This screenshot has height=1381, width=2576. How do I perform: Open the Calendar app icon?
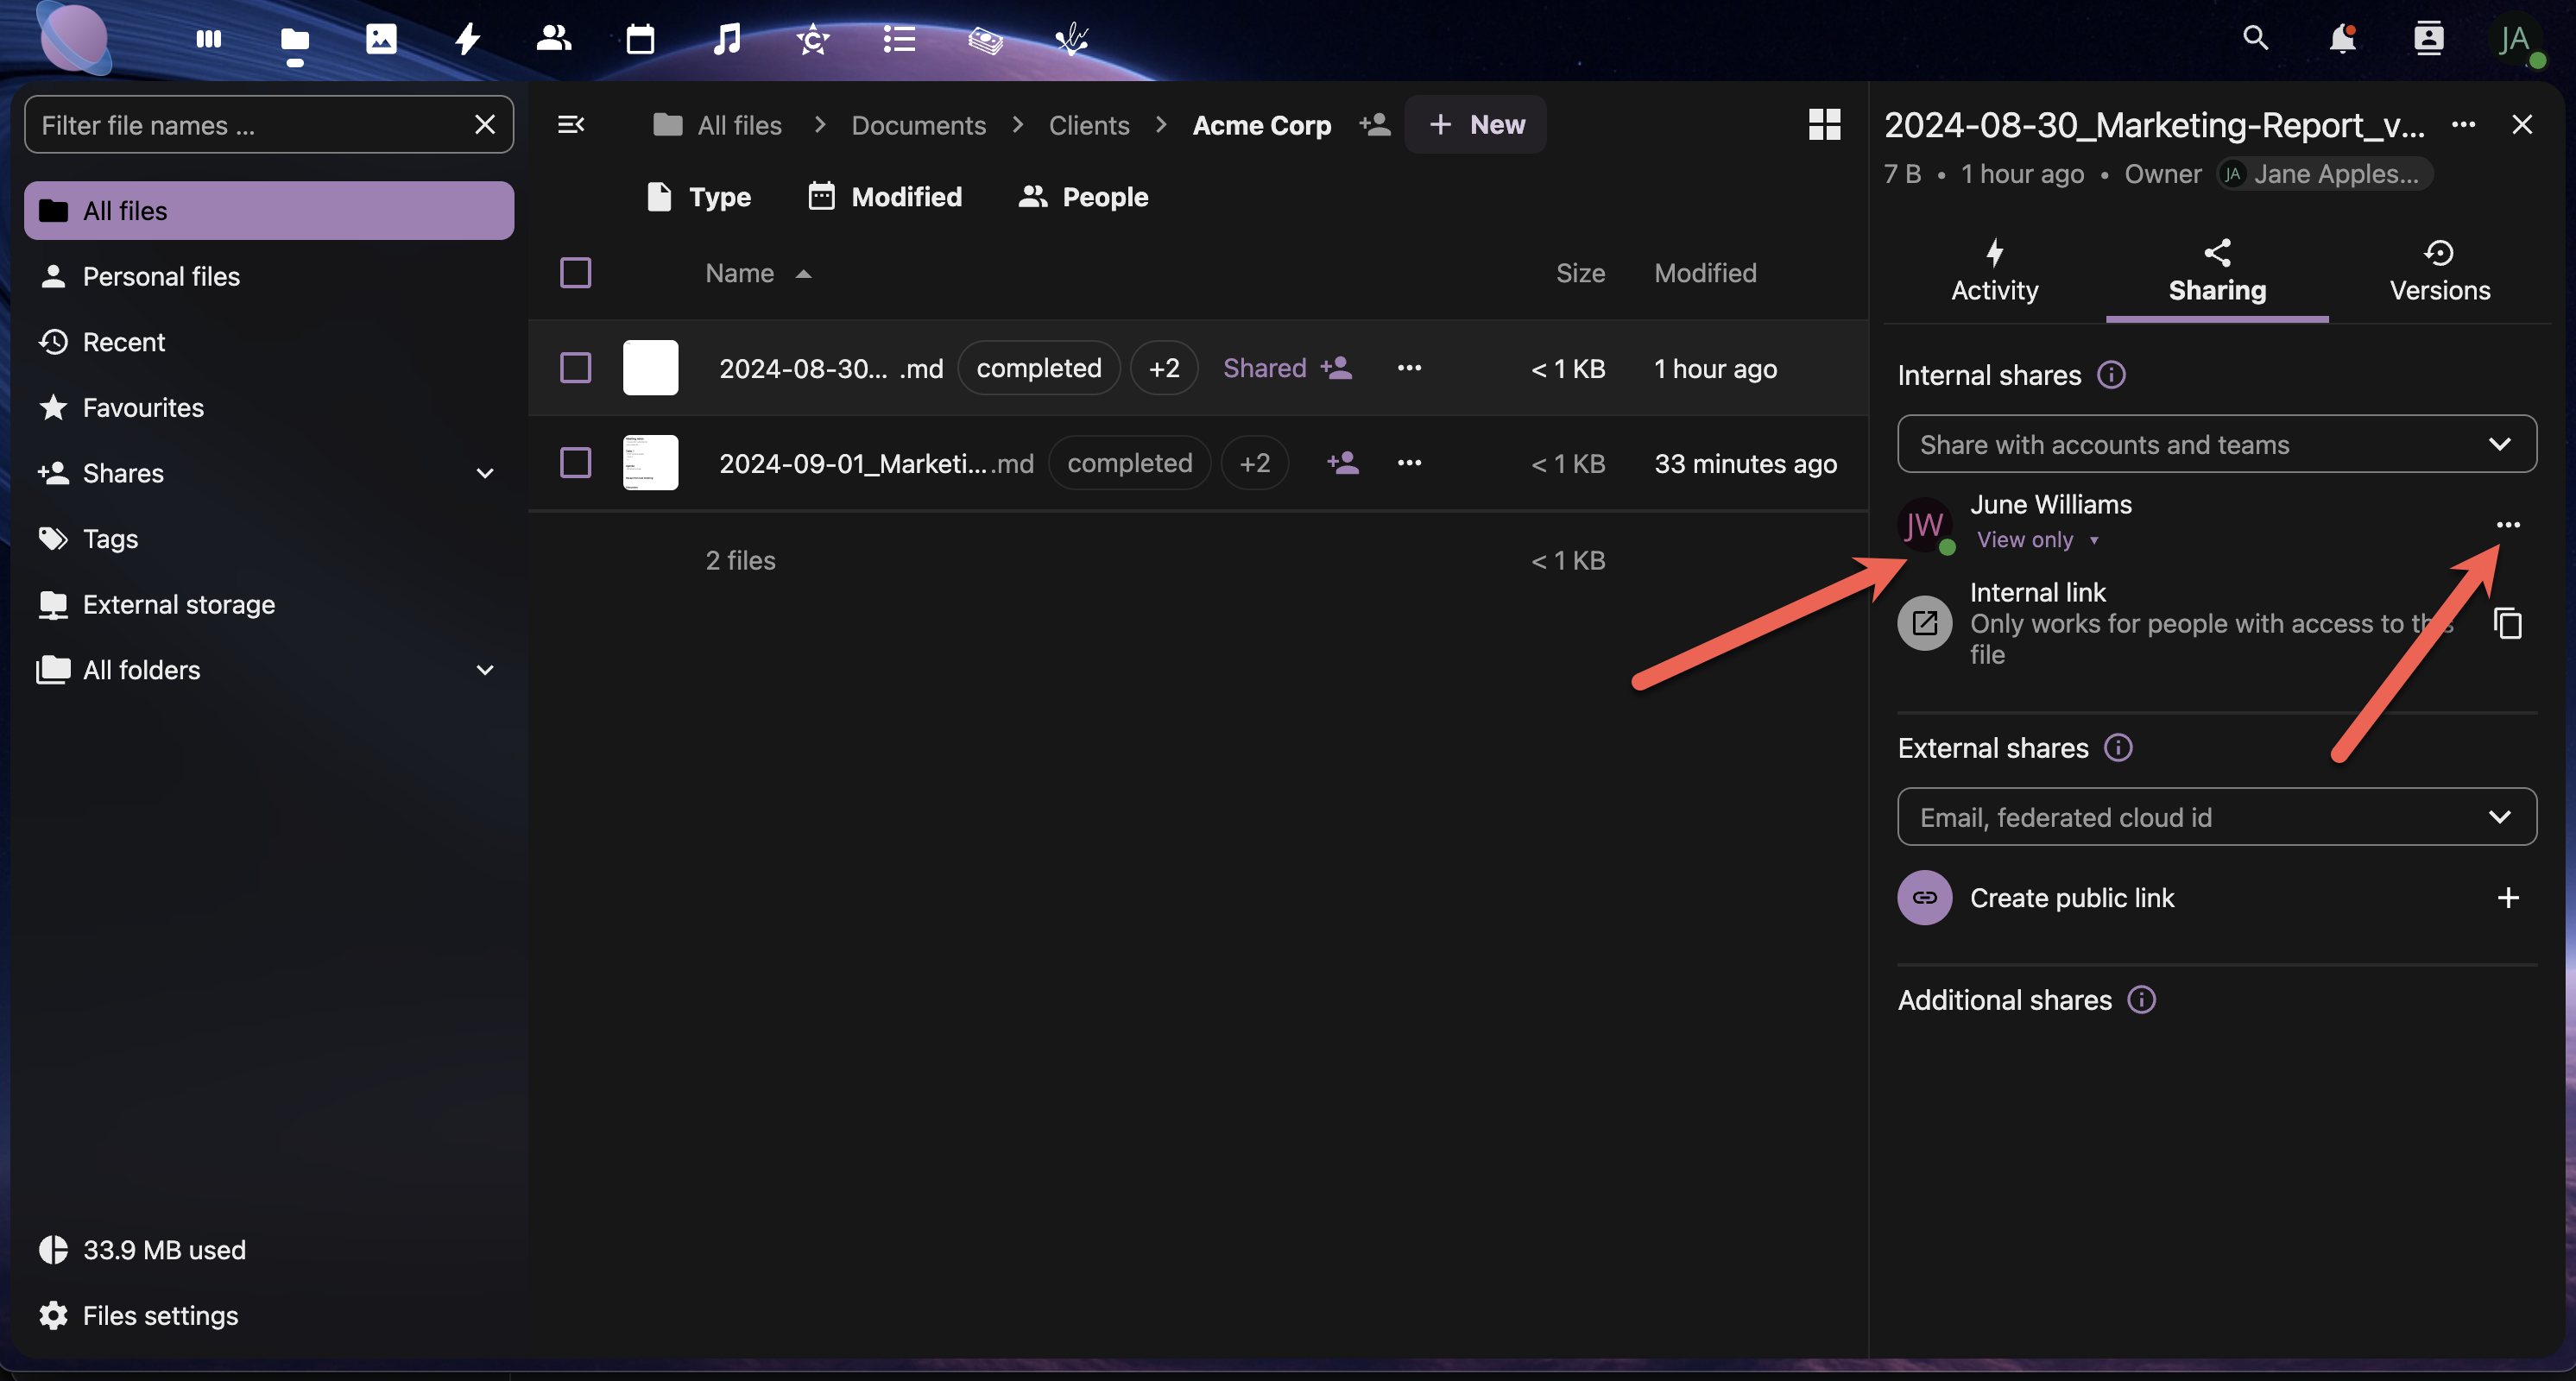[640, 40]
